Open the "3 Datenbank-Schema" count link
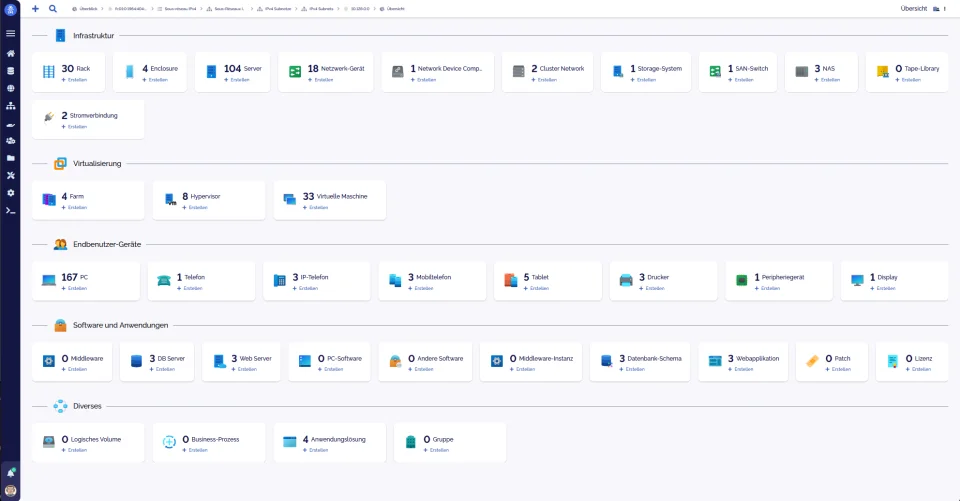The width and height of the screenshot is (960, 501). [x=650, y=358]
